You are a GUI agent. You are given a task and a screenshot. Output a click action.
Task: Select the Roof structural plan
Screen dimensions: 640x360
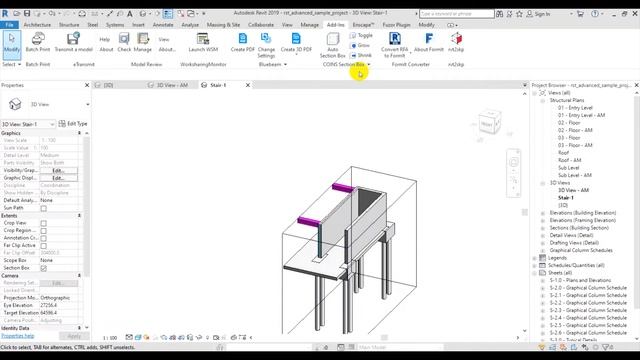tap(563, 153)
